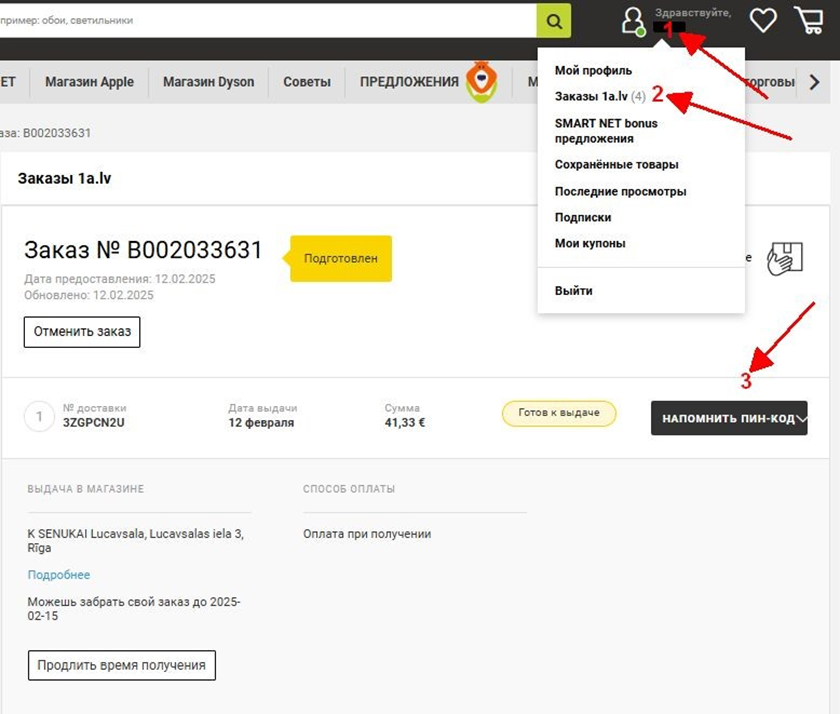Open the wishlist heart icon
Image resolution: width=840 pixels, height=714 pixels.
pyautogui.click(x=763, y=21)
